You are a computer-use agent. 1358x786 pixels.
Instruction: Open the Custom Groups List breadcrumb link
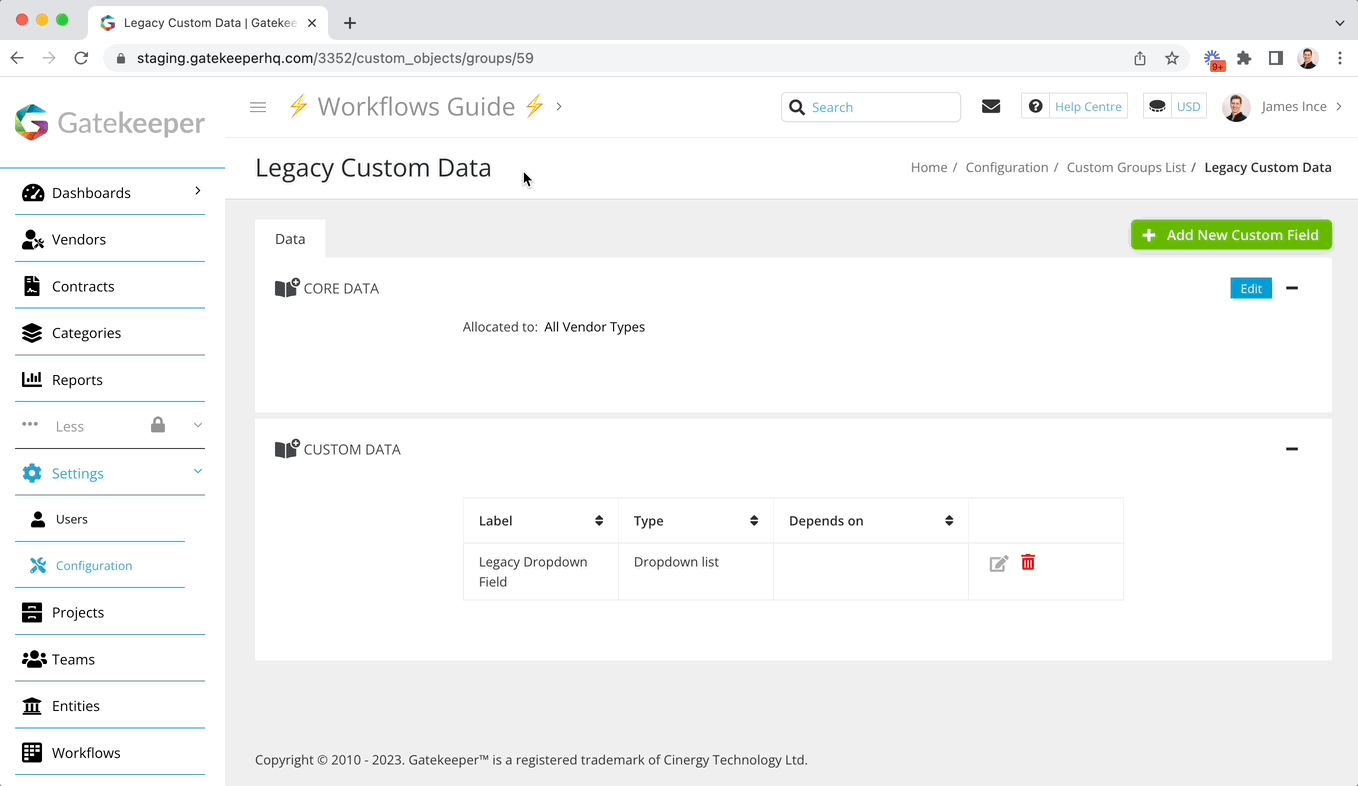(1126, 167)
